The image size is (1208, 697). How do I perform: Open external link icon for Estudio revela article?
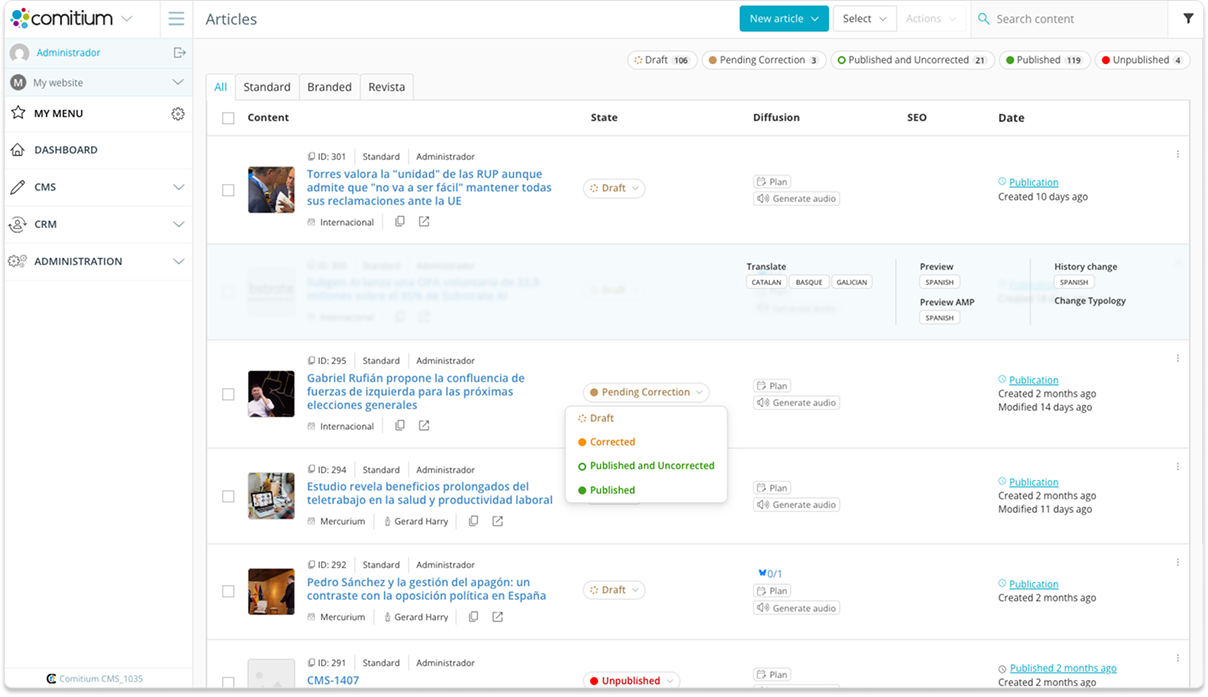click(x=498, y=521)
